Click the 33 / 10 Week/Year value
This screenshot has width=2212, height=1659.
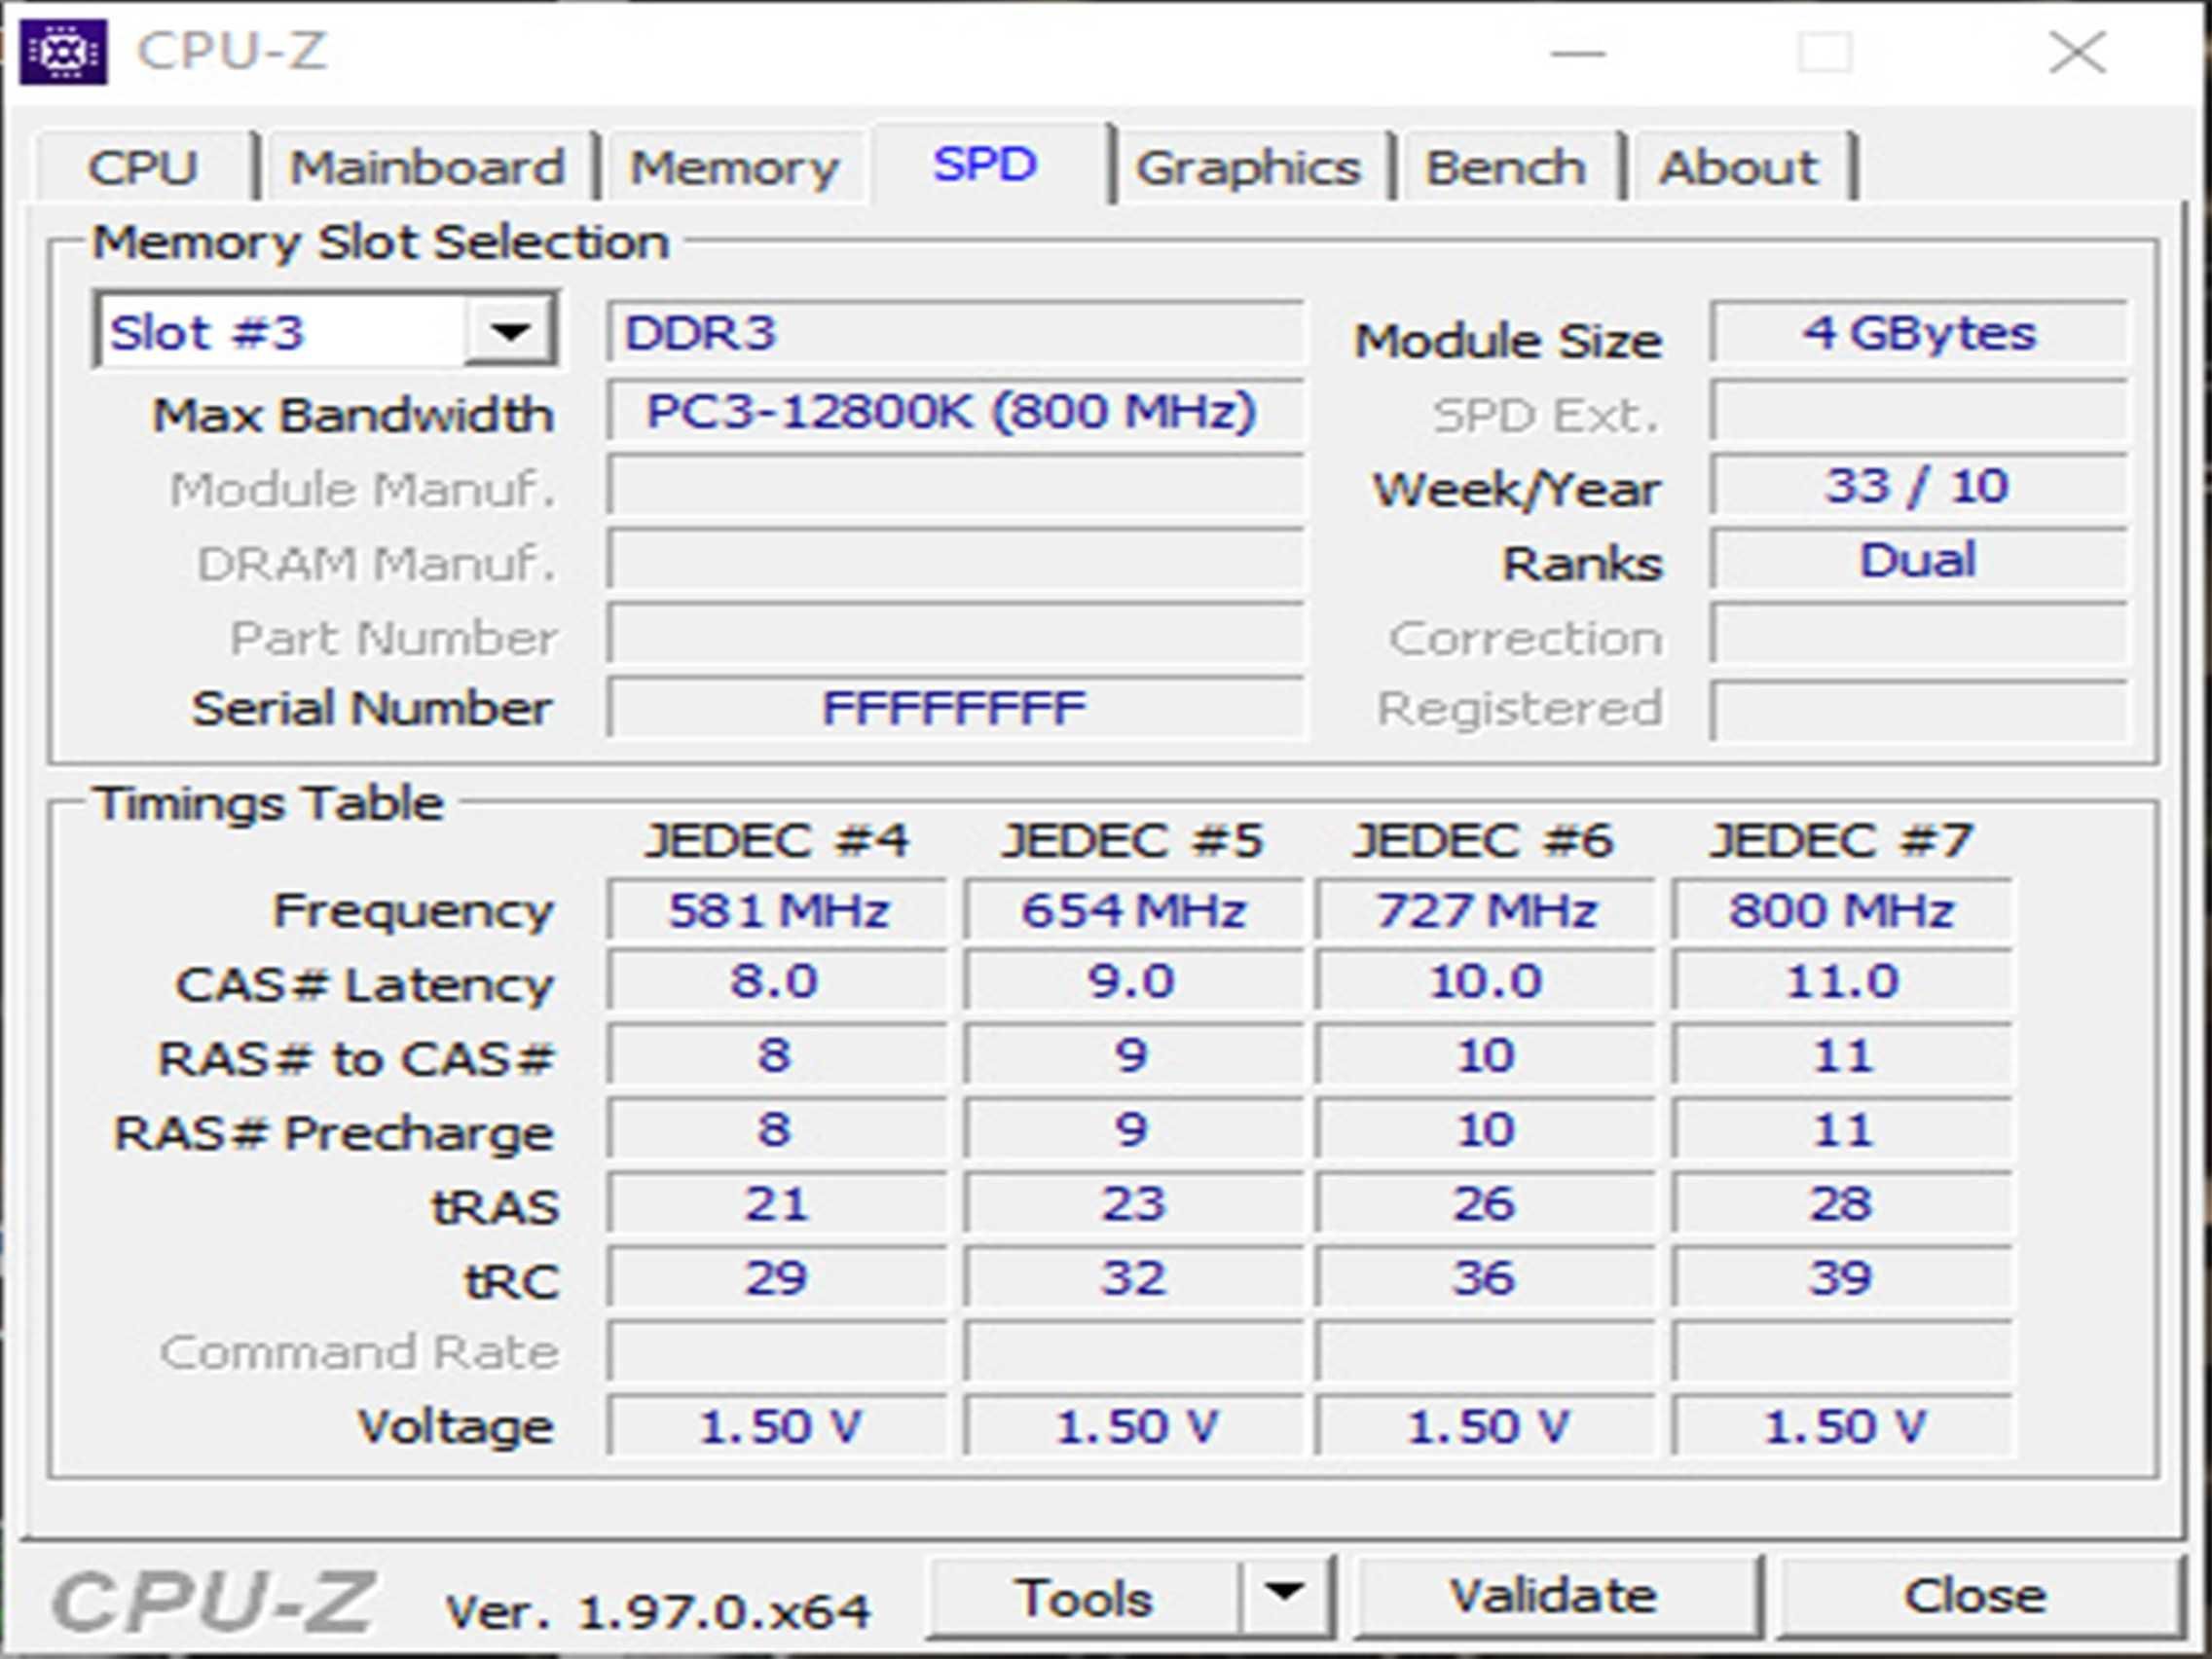(x=1918, y=486)
